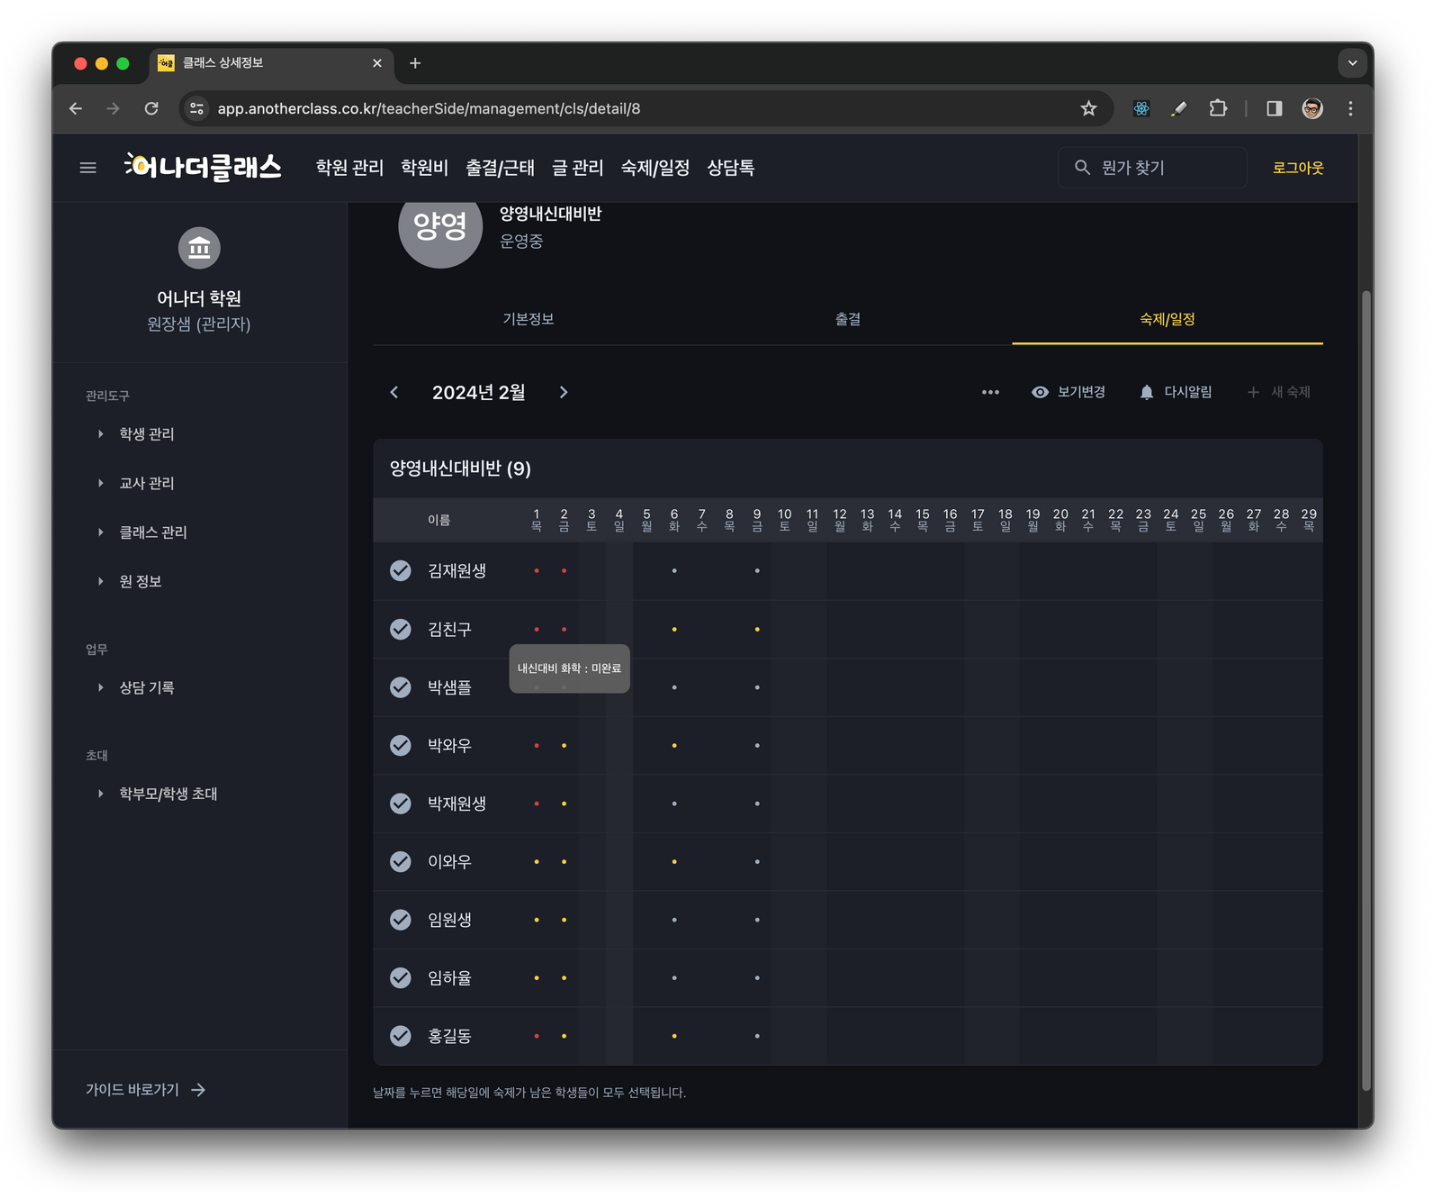Open the 가이드 바로가기 link
This screenshot has height=1192, width=1438.
tap(146, 1090)
